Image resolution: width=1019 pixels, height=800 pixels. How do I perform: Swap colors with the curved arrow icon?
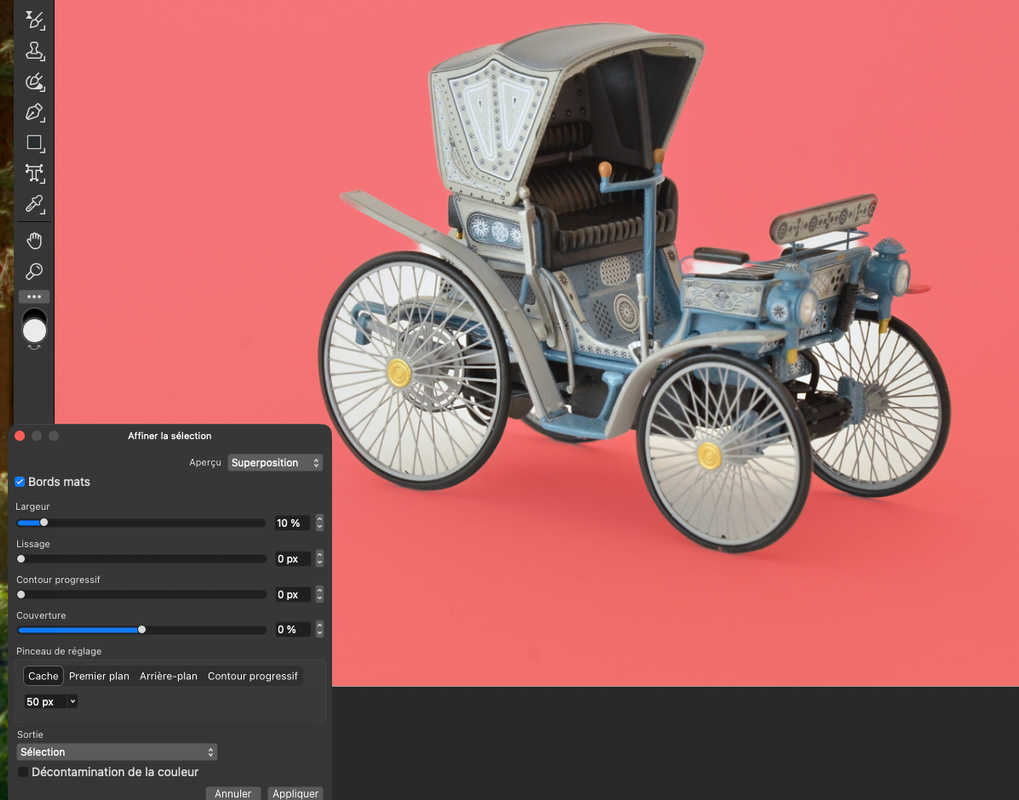[34, 348]
